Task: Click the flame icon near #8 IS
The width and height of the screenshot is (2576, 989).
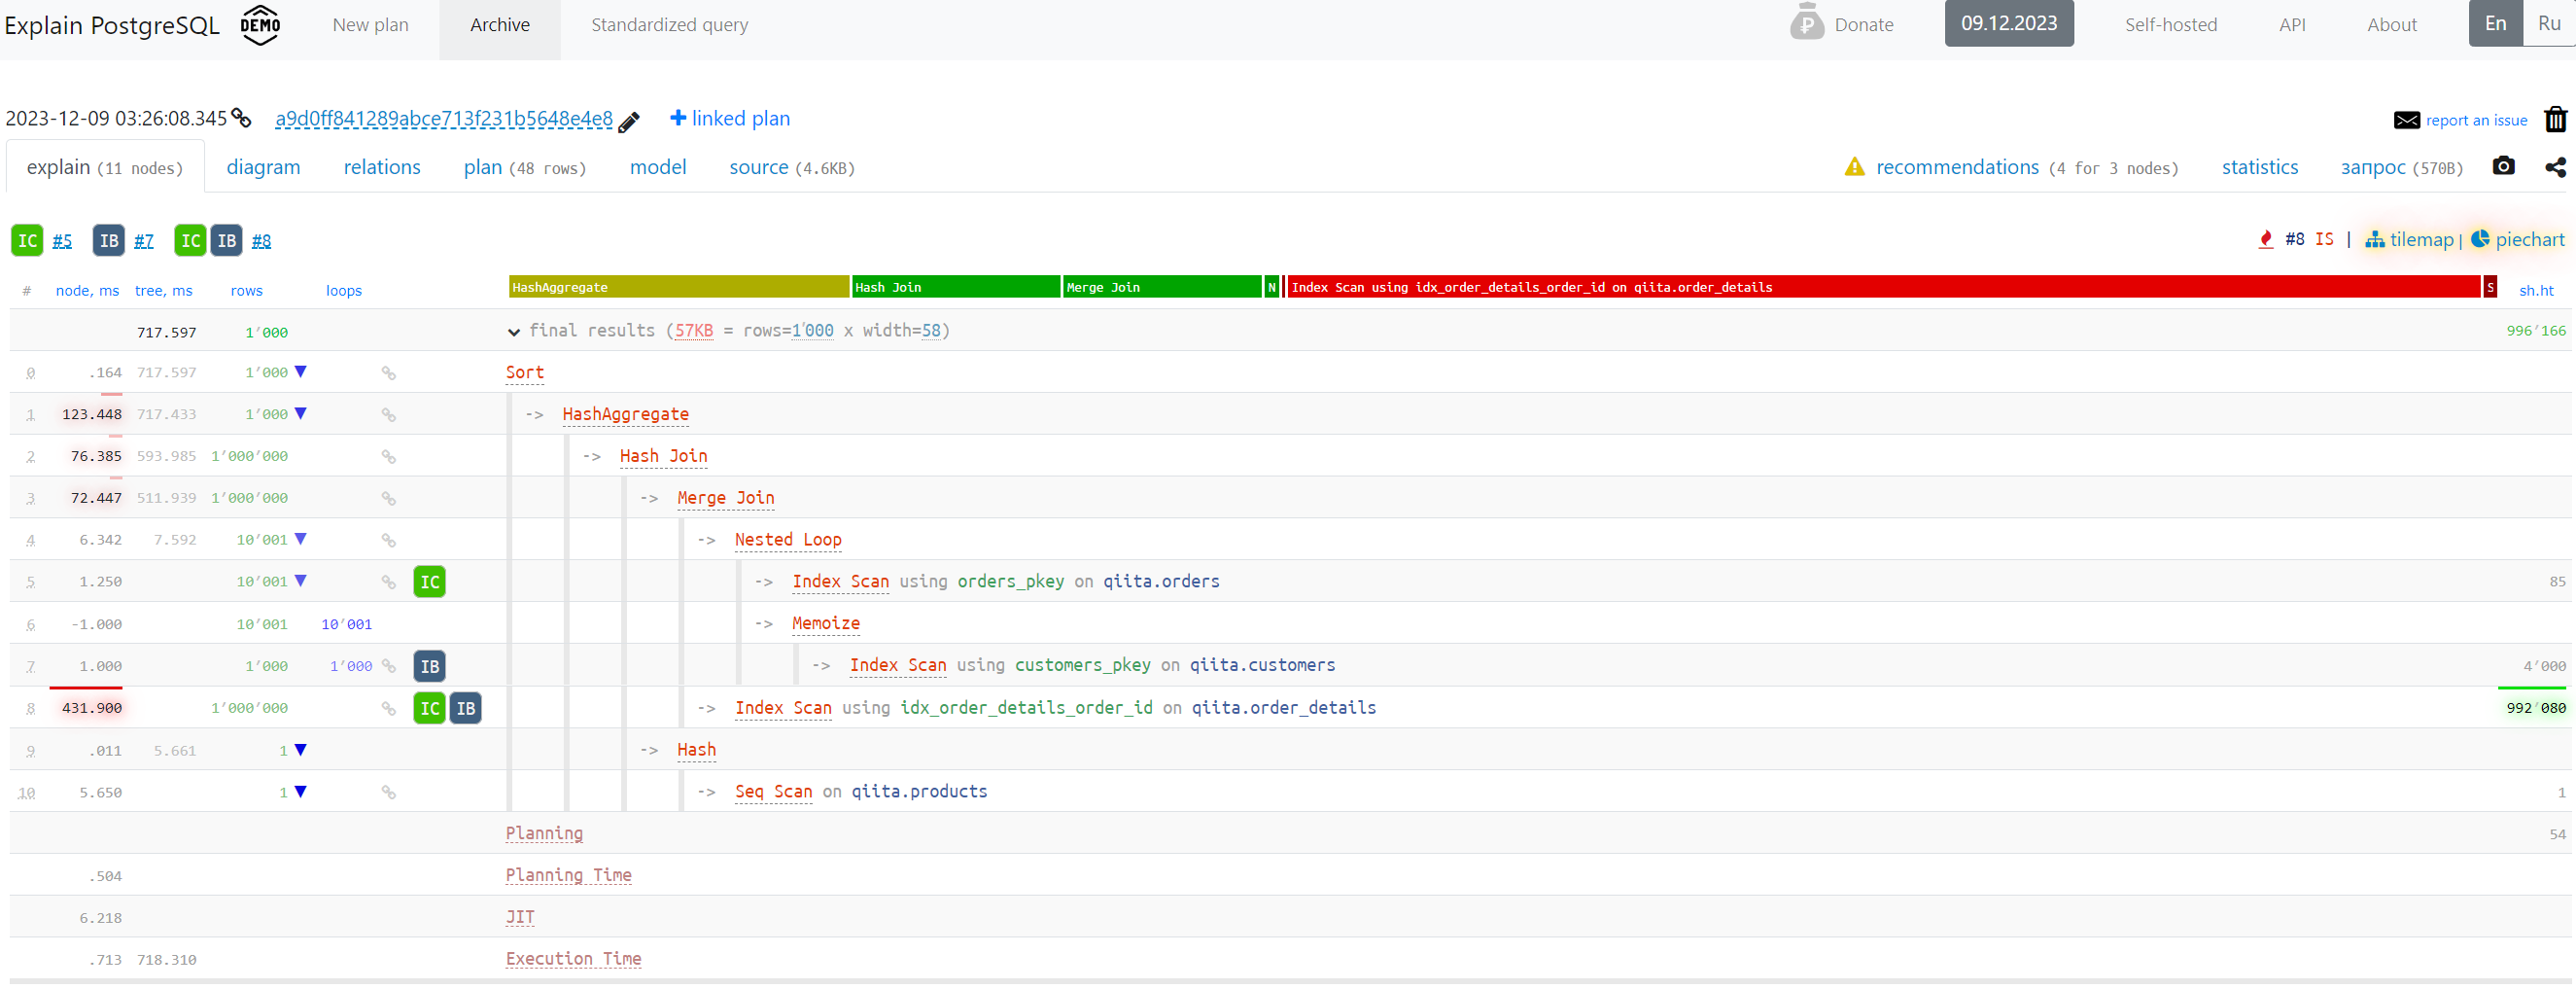Action: (x=2266, y=239)
